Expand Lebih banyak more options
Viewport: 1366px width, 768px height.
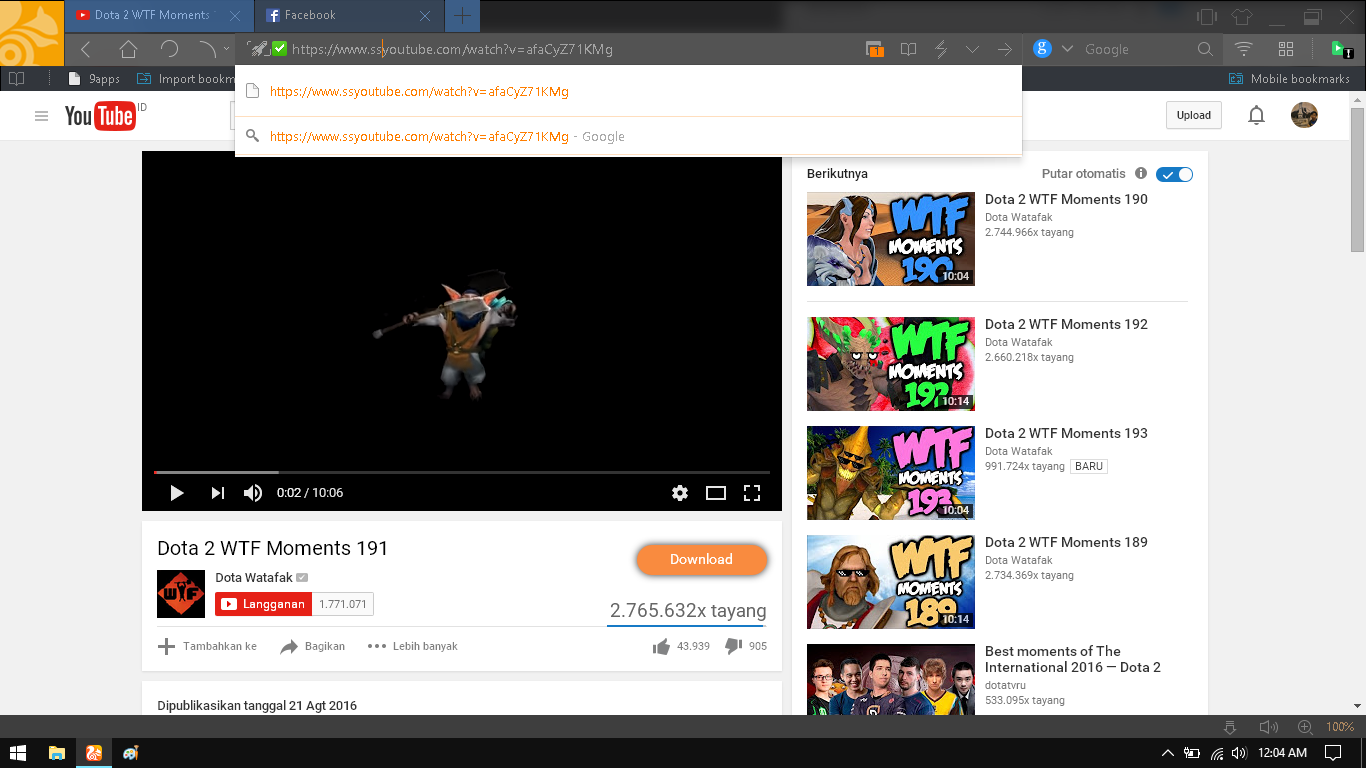coord(412,646)
